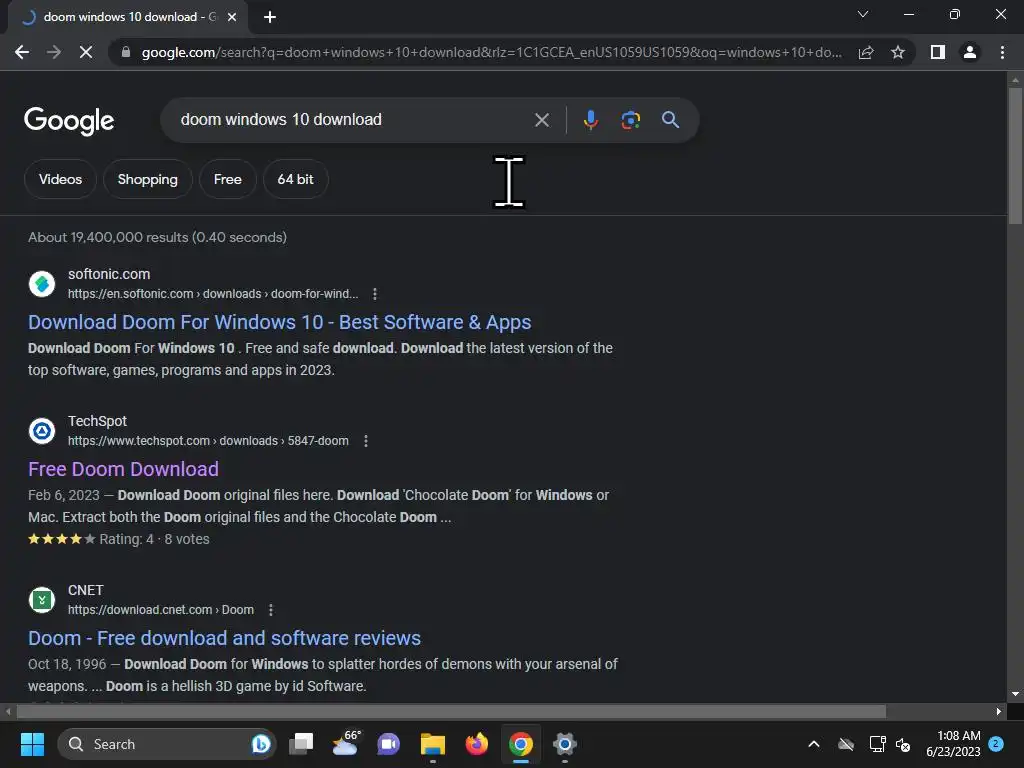
Task: Click the download.cnet.com URL breadcrumb
Action: click(x=161, y=610)
